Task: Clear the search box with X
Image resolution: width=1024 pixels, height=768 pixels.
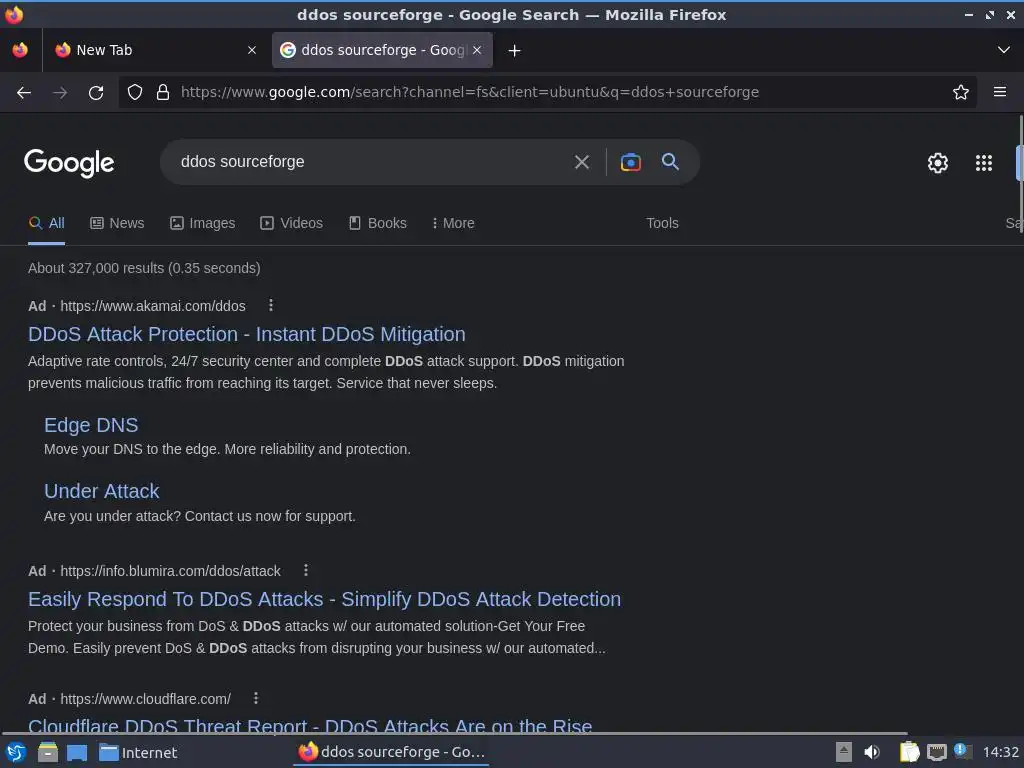Action: click(581, 162)
